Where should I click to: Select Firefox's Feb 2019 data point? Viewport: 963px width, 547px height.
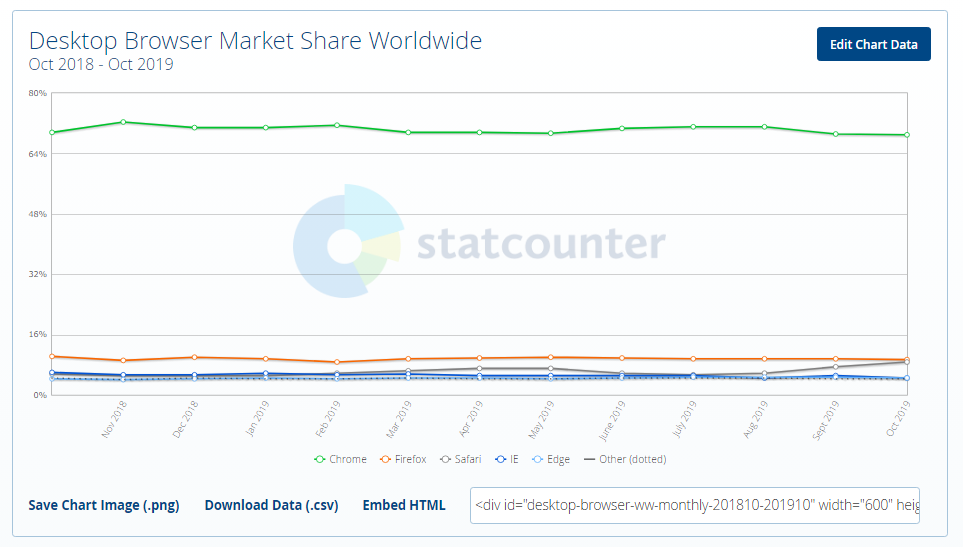click(337, 362)
